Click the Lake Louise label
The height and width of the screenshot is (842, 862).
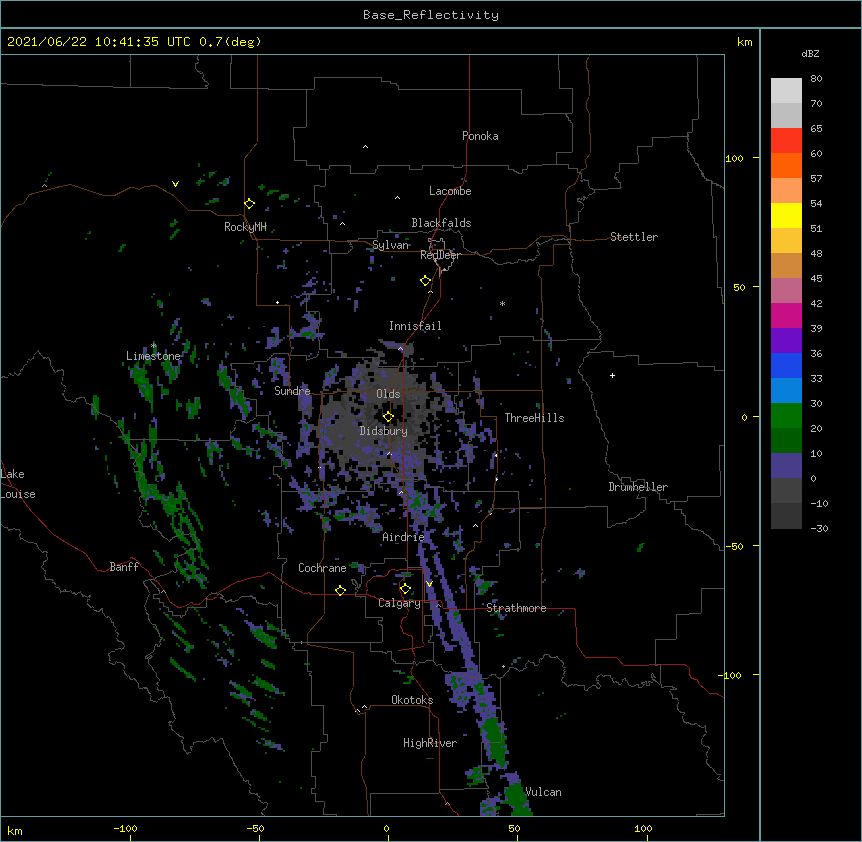[x=18, y=484]
